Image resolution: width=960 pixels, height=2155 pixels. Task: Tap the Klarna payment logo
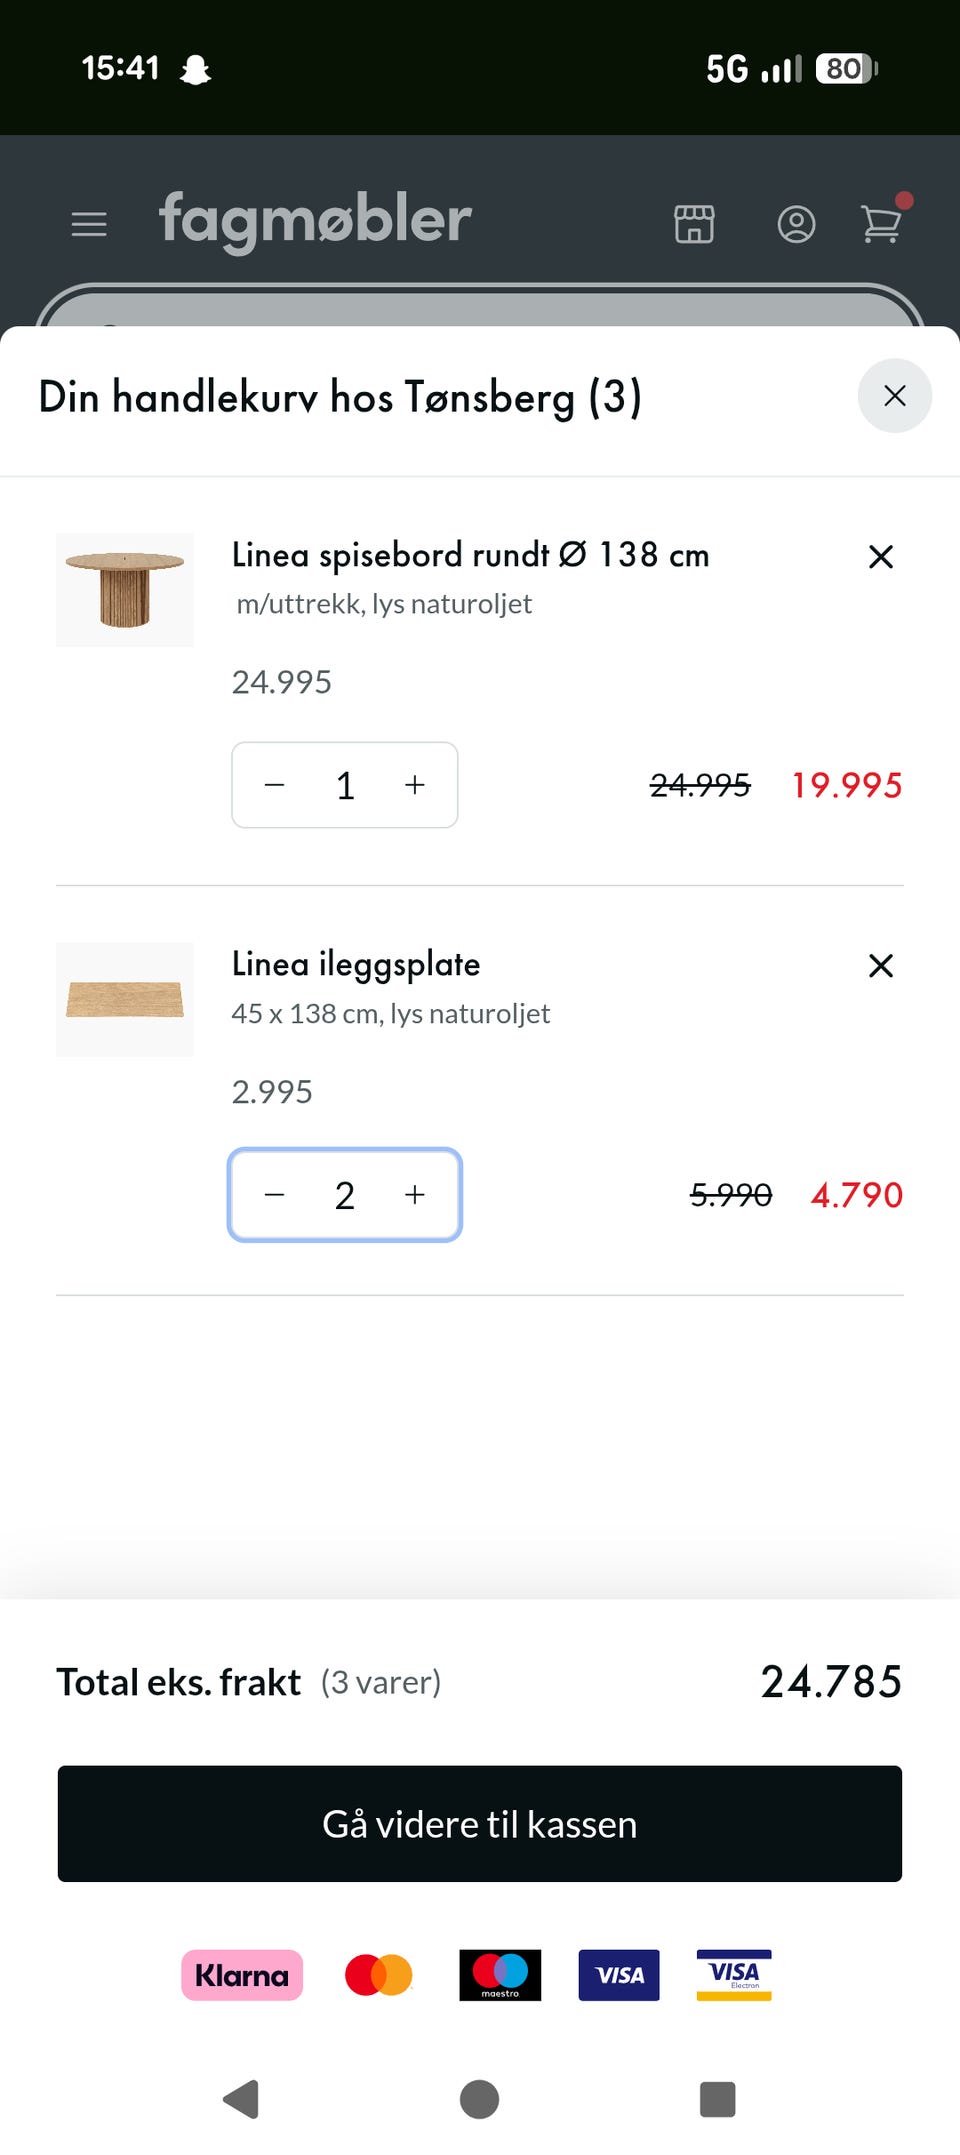tap(242, 1975)
